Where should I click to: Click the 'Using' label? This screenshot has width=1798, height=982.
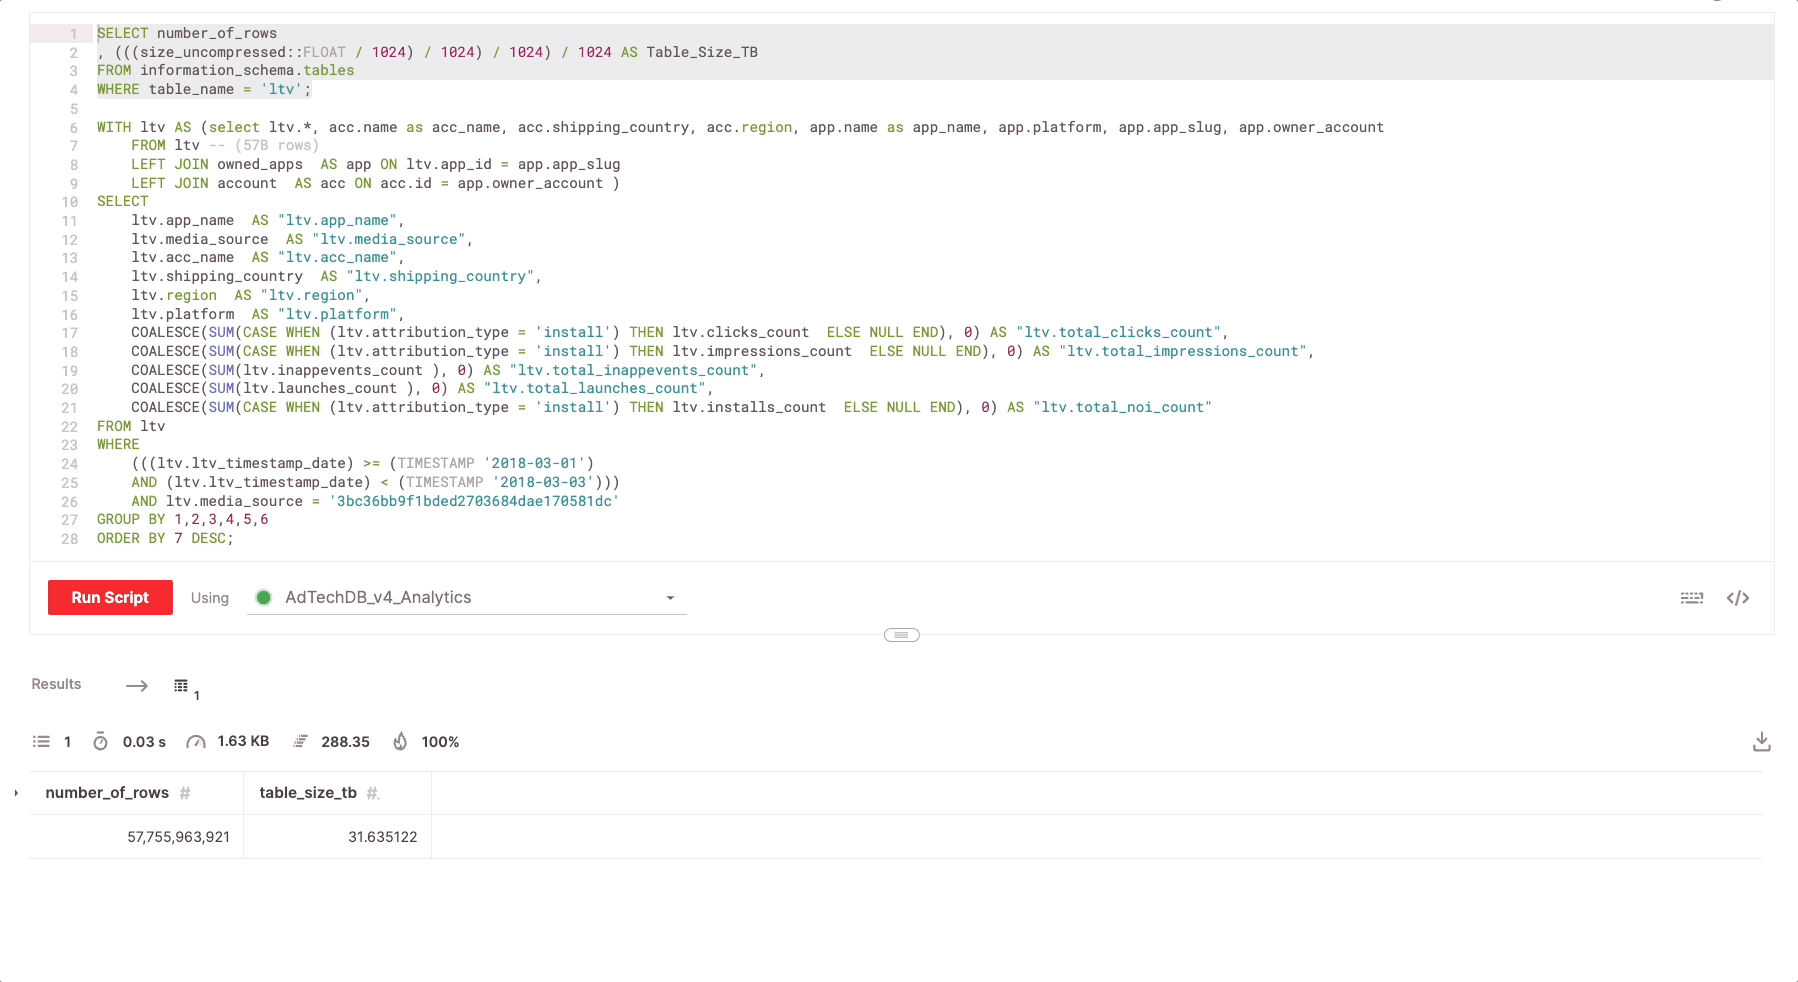coord(210,598)
